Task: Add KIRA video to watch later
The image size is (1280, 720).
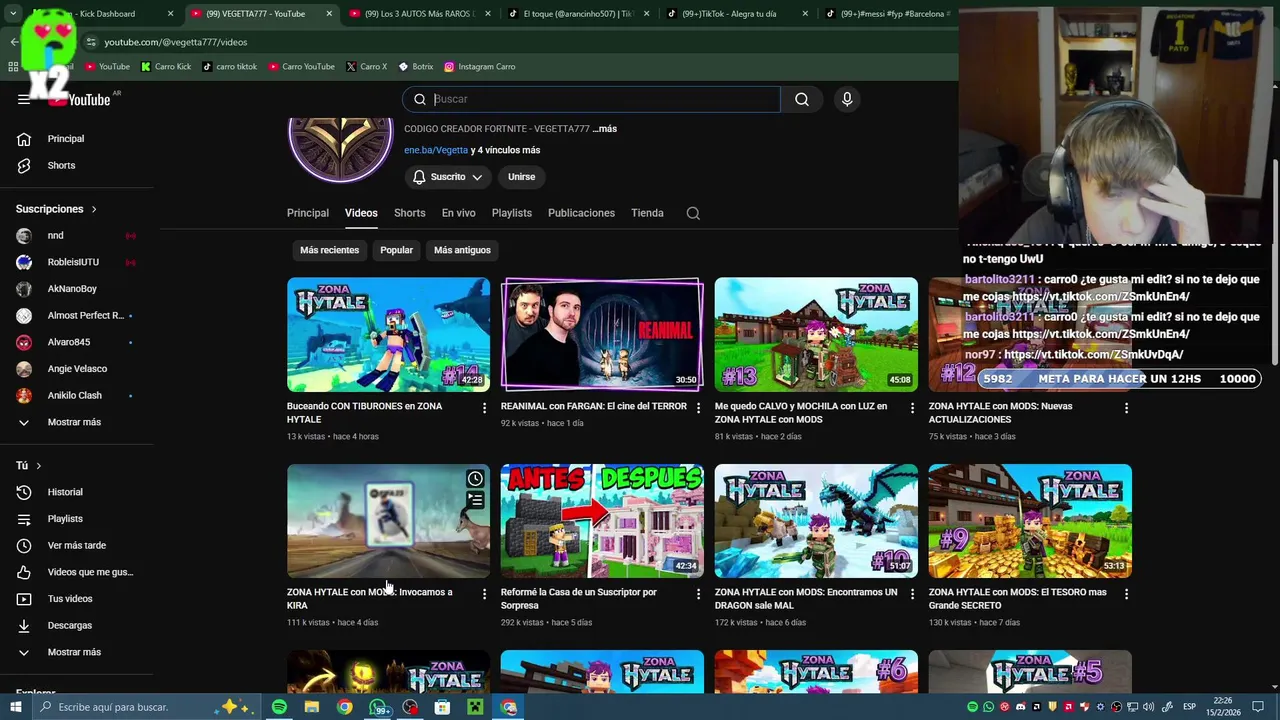Action: coord(475,479)
